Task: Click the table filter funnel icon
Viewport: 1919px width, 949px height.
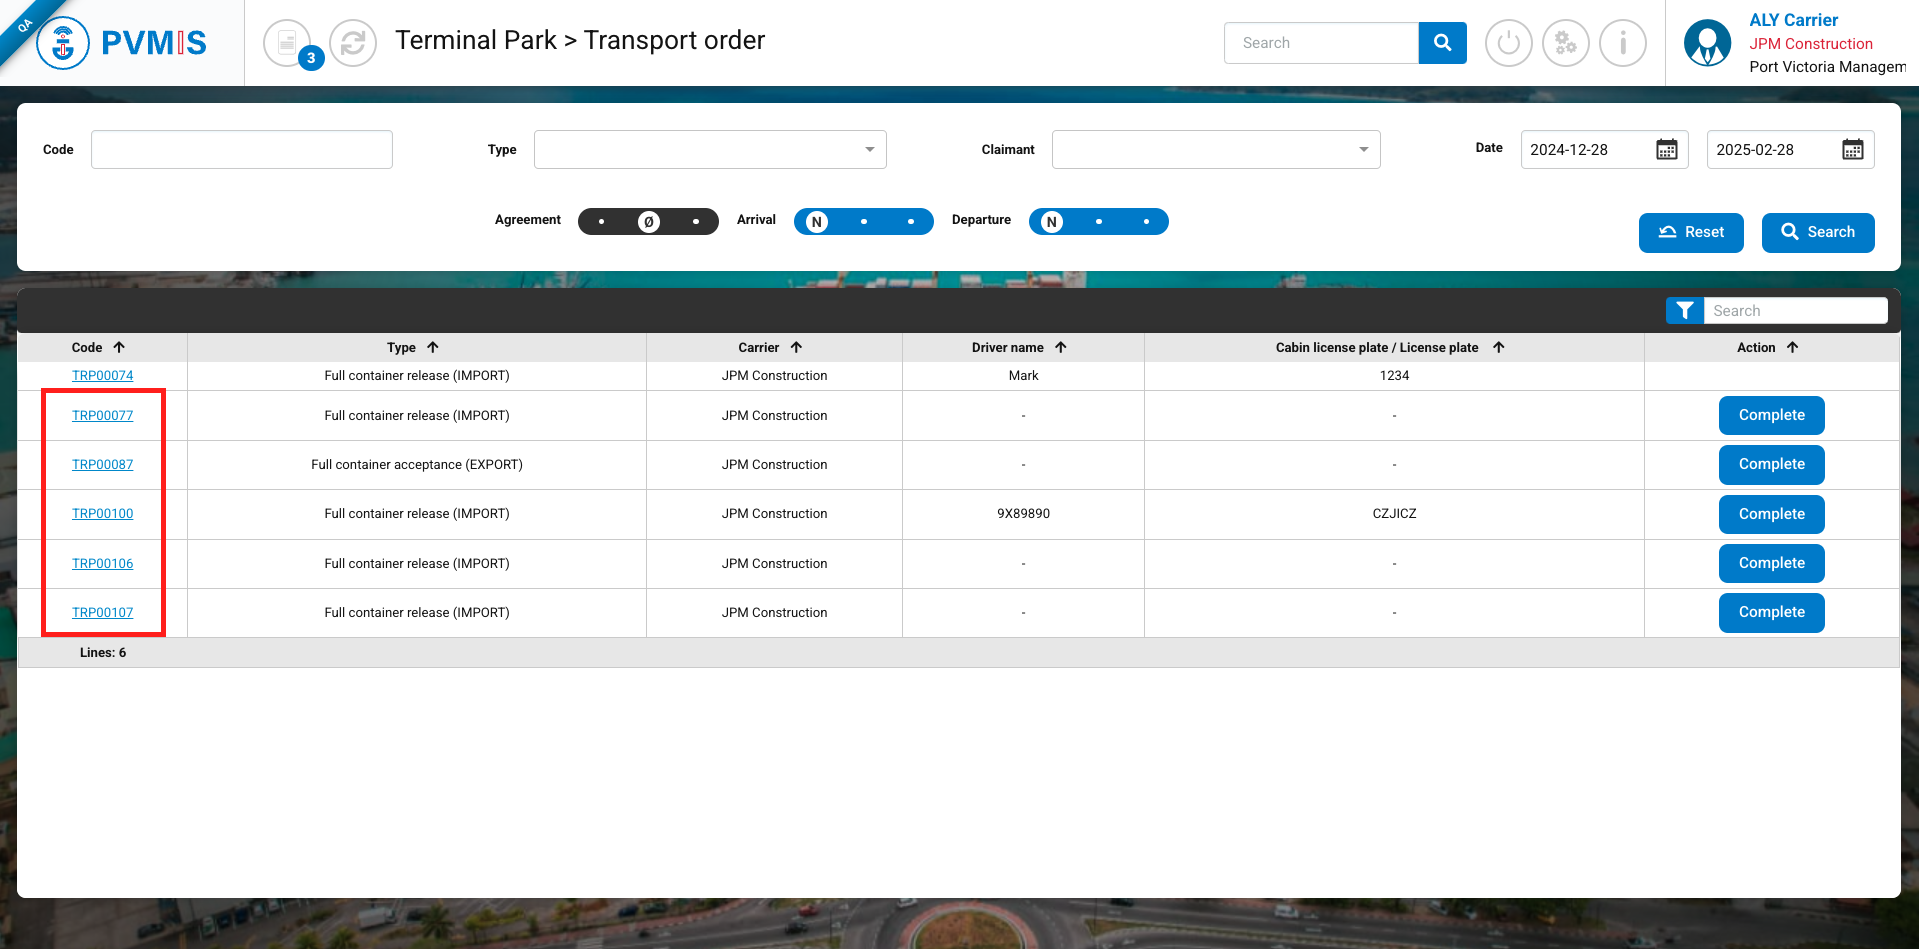Action: point(1685,311)
